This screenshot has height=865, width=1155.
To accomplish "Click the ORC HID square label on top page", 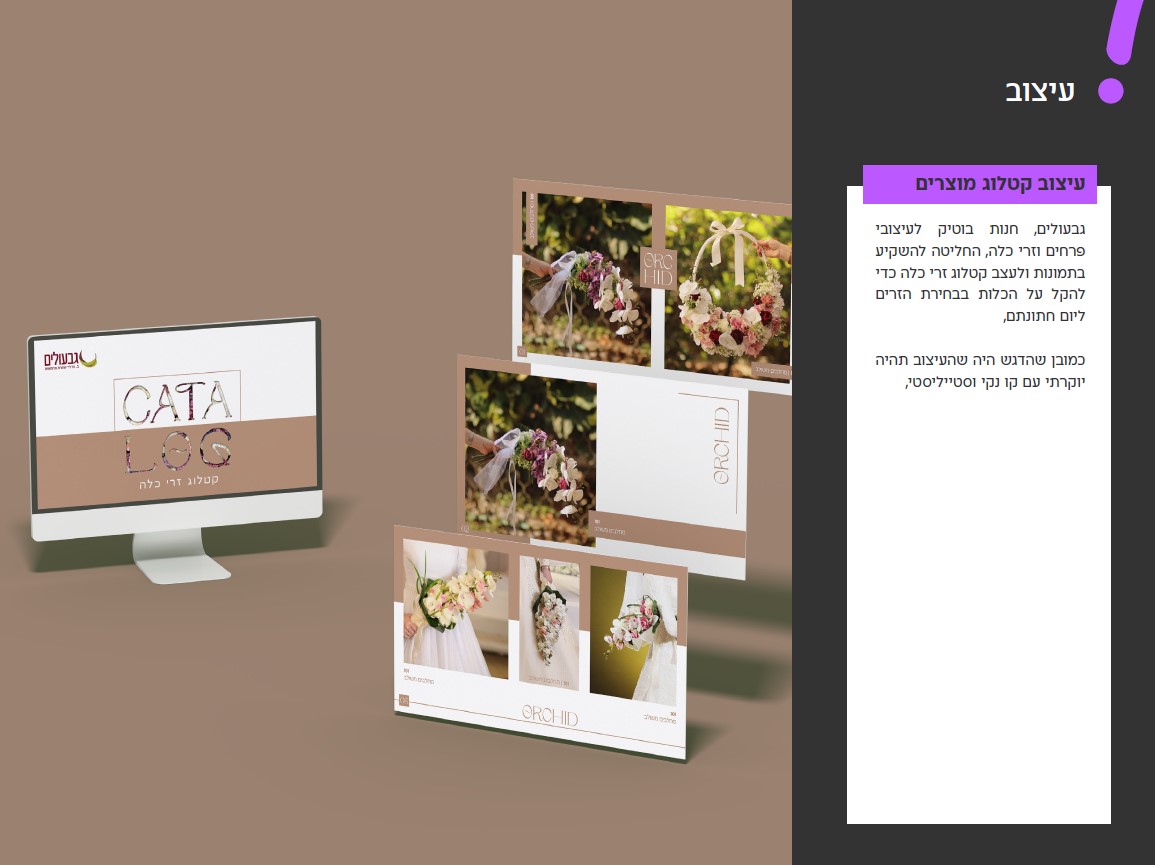I will pyautogui.click(x=658, y=269).
